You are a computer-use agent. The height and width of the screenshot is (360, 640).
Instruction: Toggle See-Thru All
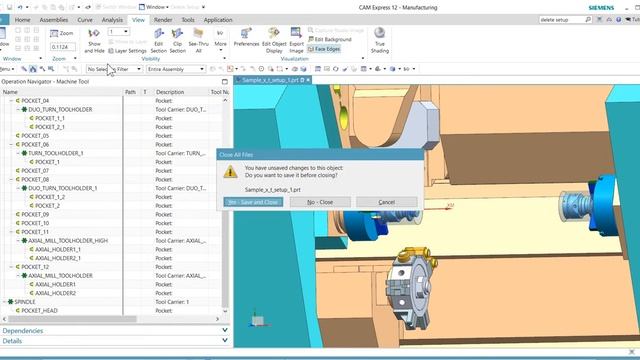point(198,41)
